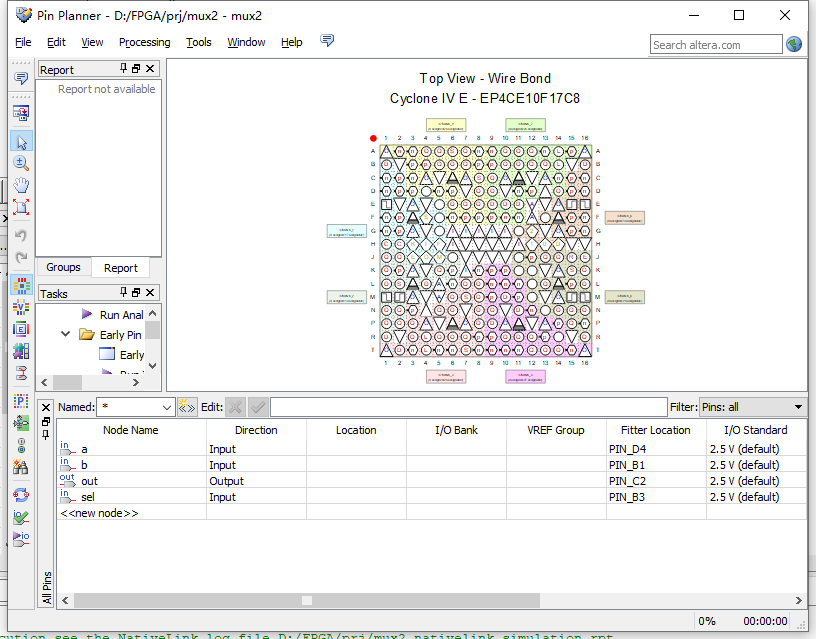
Task: Click the node finder arrows button beside Named
Action: click(x=186, y=407)
